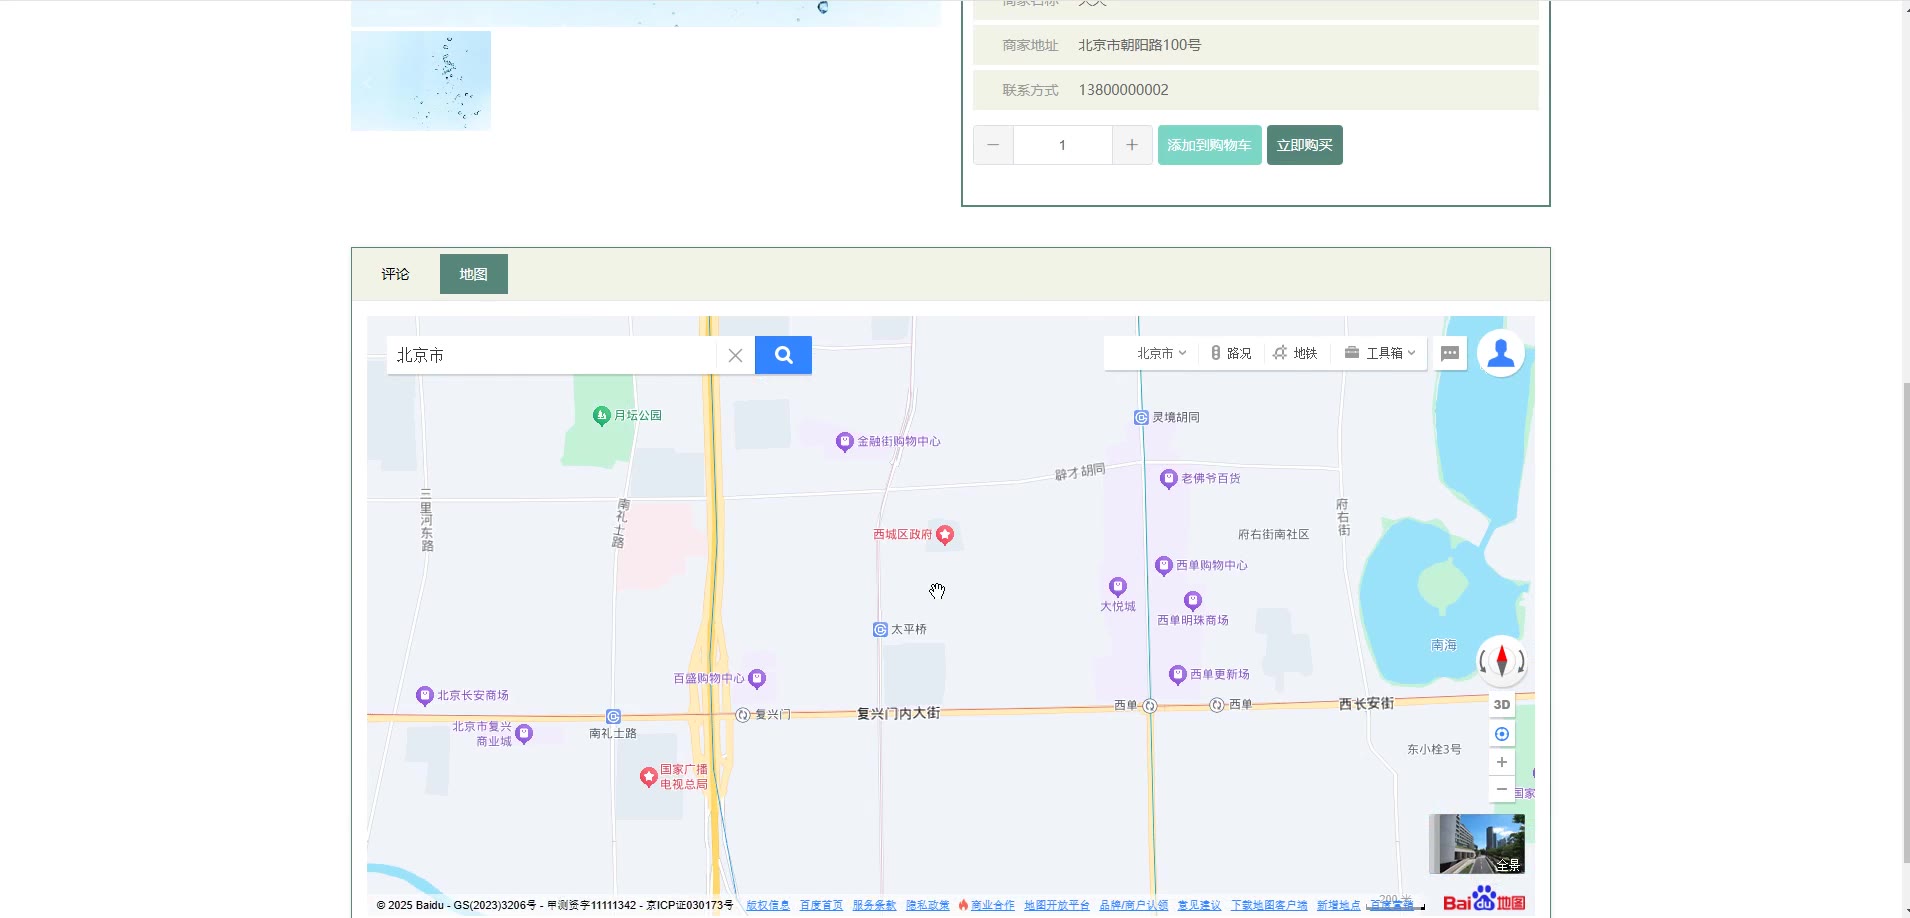Image resolution: width=1910 pixels, height=918 pixels.
Task: Click the phone number 13800000002
Action: point(1123,90)
